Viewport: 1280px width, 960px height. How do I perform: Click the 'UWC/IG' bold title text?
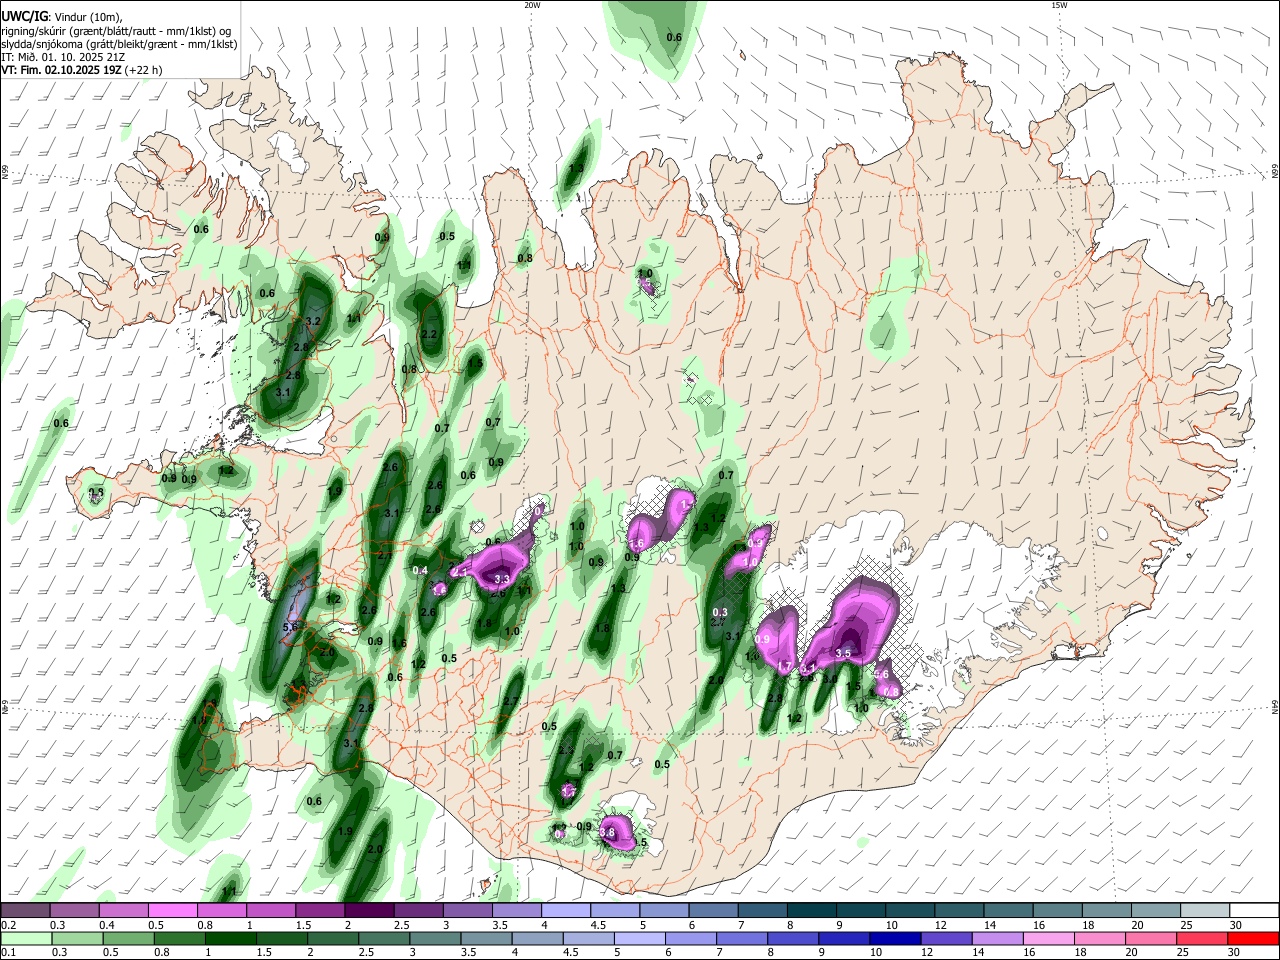[25, 16]
